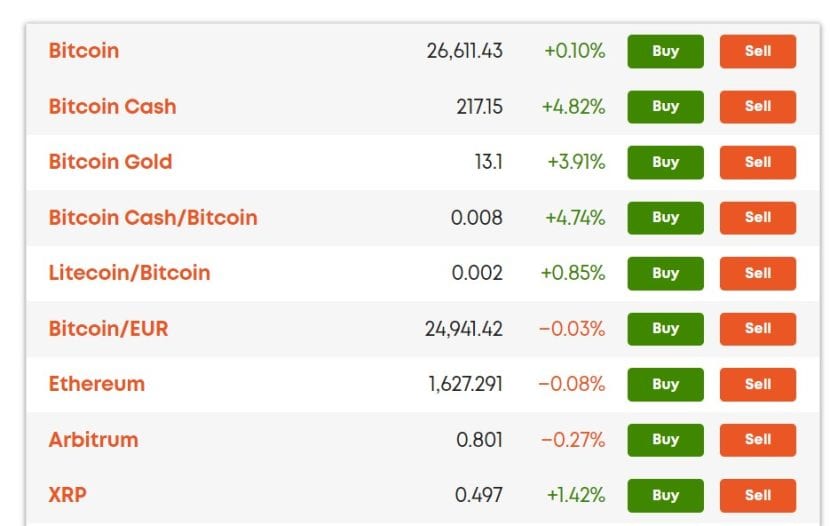Open the Arbitrum instrument link
This screenshot has width=830, height=526.
tap(93, 440)
